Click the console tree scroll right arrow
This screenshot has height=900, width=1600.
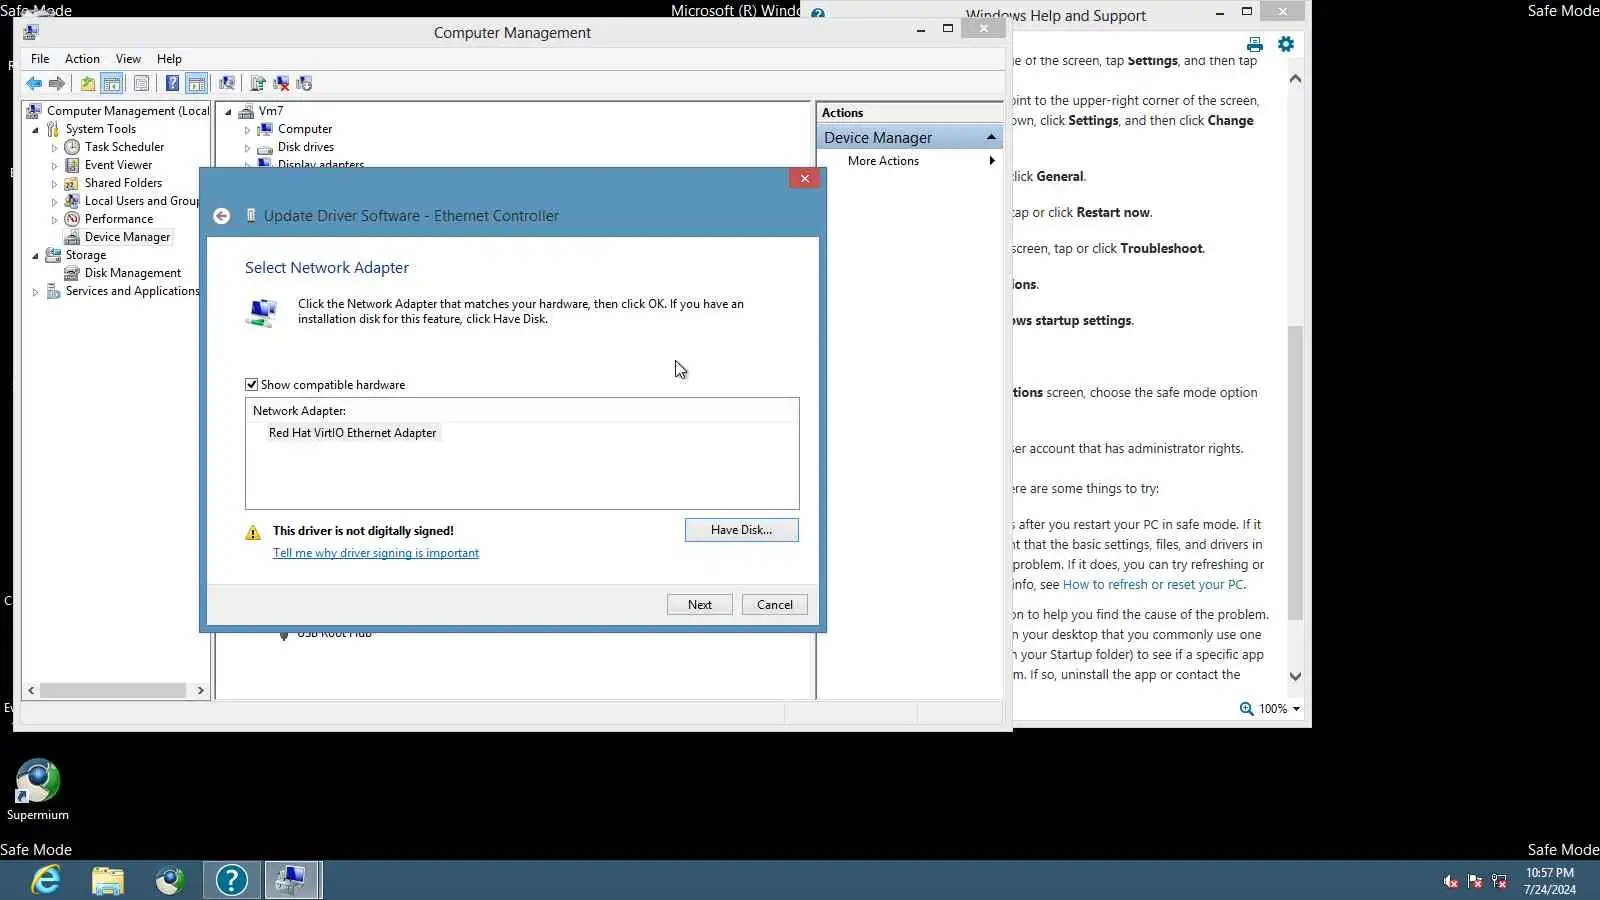201,691
